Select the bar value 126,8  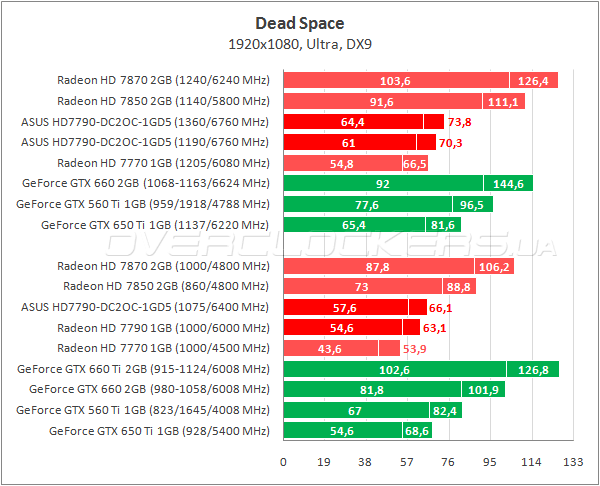coord(533,370)
